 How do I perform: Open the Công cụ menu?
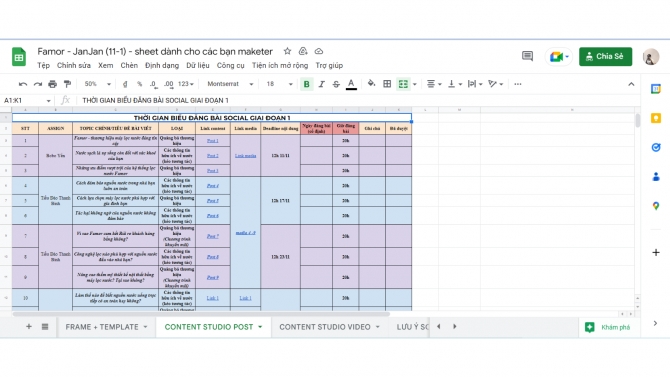(x=230, y=65)
